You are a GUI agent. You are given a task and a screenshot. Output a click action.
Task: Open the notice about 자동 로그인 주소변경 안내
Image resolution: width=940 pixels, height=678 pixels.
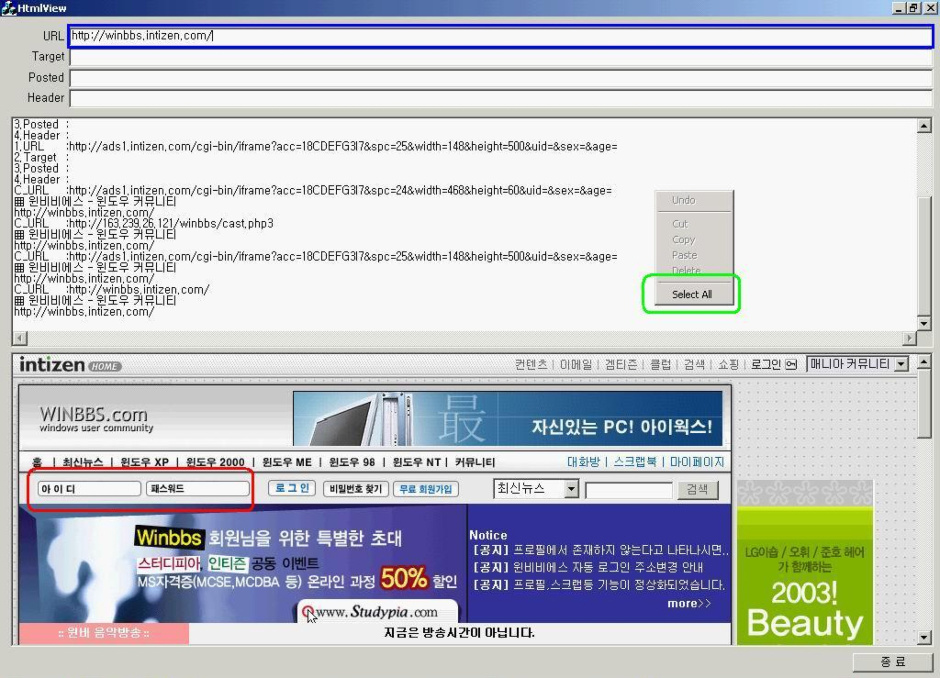tap(588, 567)
